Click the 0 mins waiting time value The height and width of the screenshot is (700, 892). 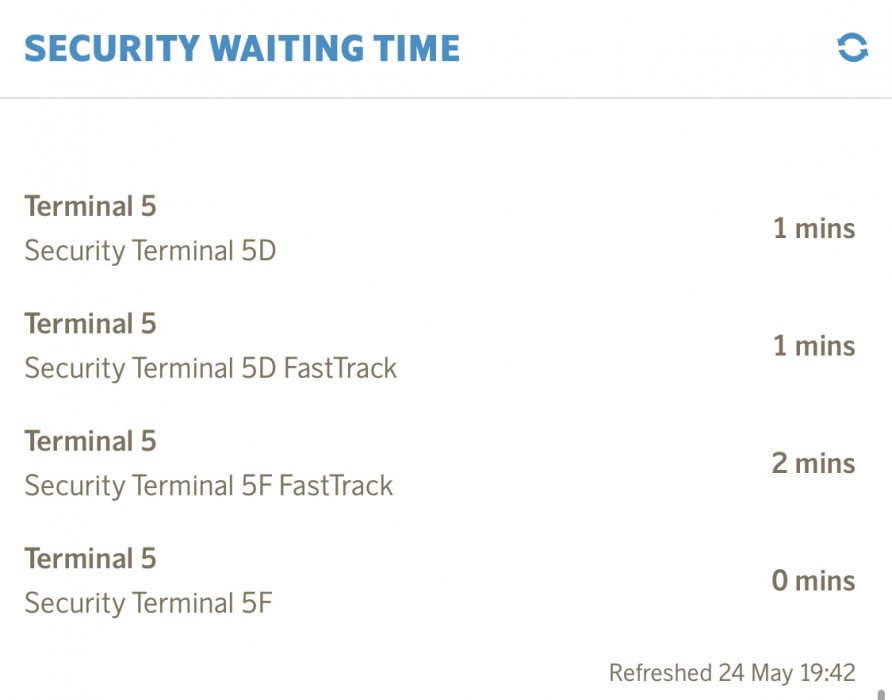[x=813, y=581]
